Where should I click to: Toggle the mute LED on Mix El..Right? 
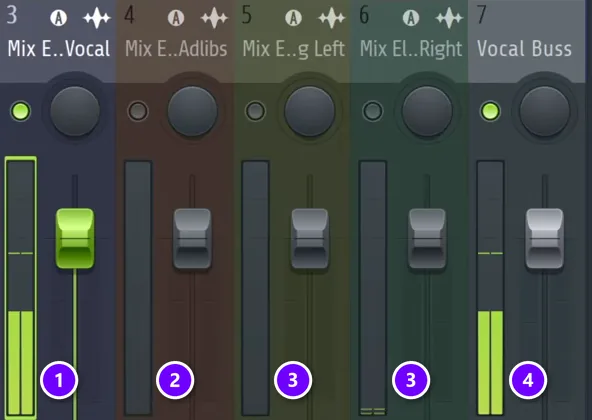[x=373, y=111]
